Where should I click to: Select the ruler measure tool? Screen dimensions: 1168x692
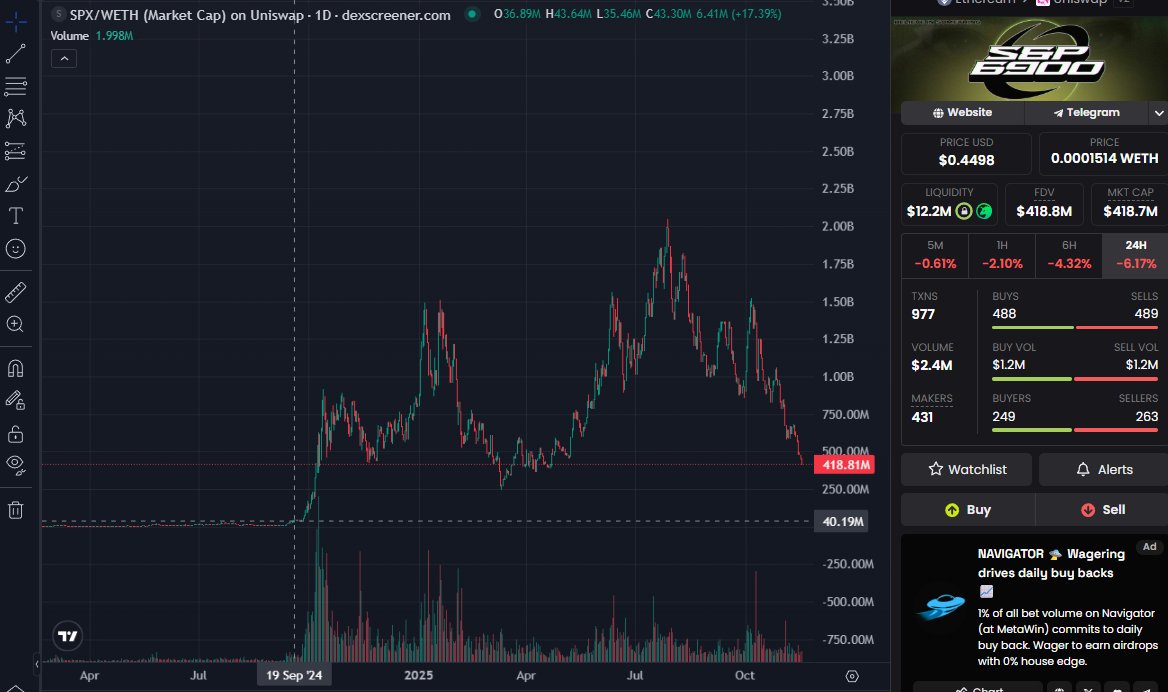click(x=16, y=292)
